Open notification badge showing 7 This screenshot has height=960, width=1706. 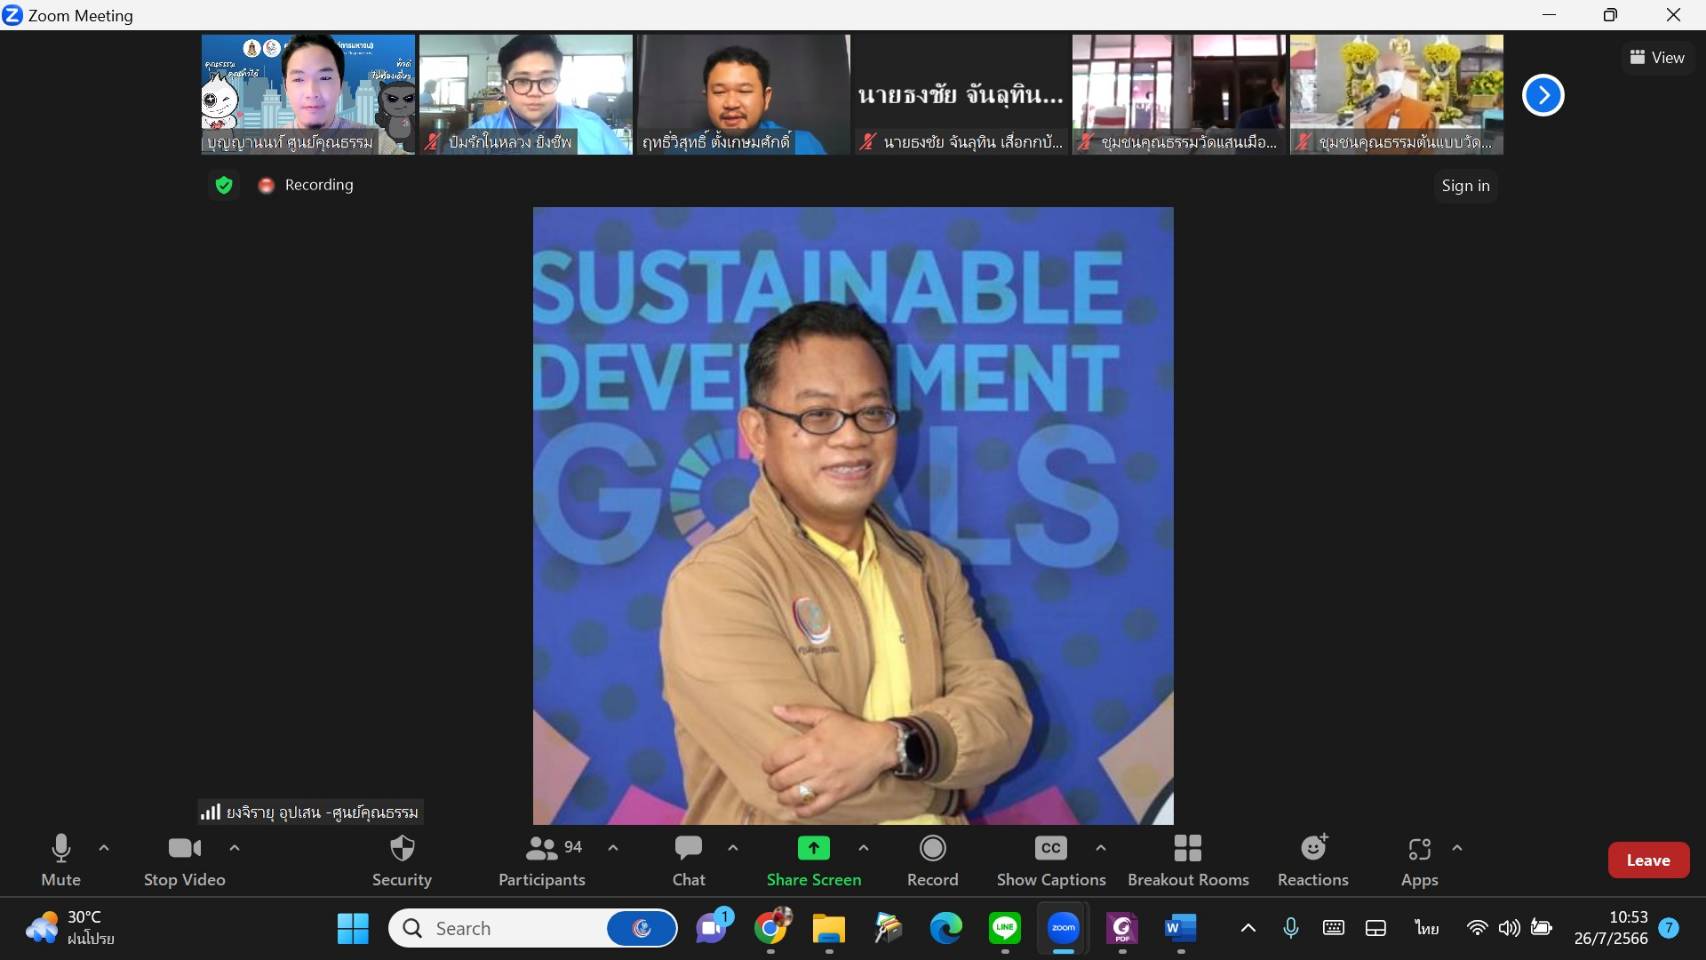1669,928
